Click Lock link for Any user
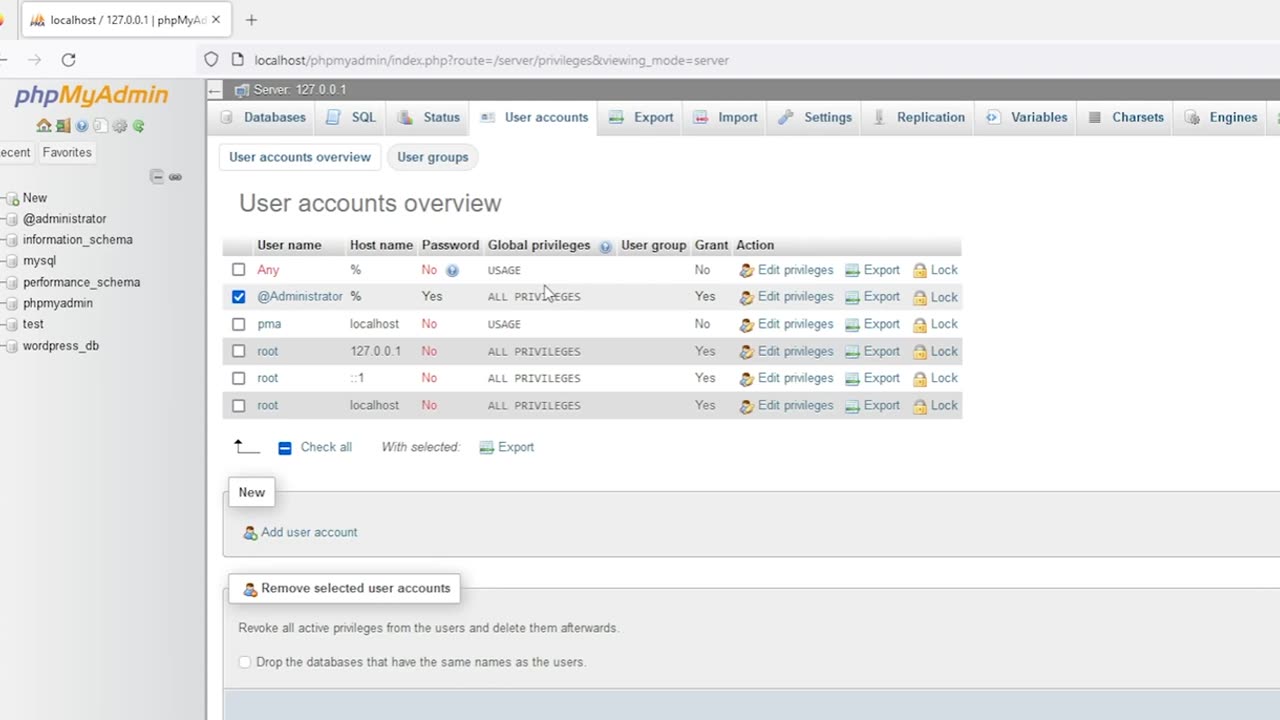This screenshot has width=1280, height=720. click(x=944, y=270)
